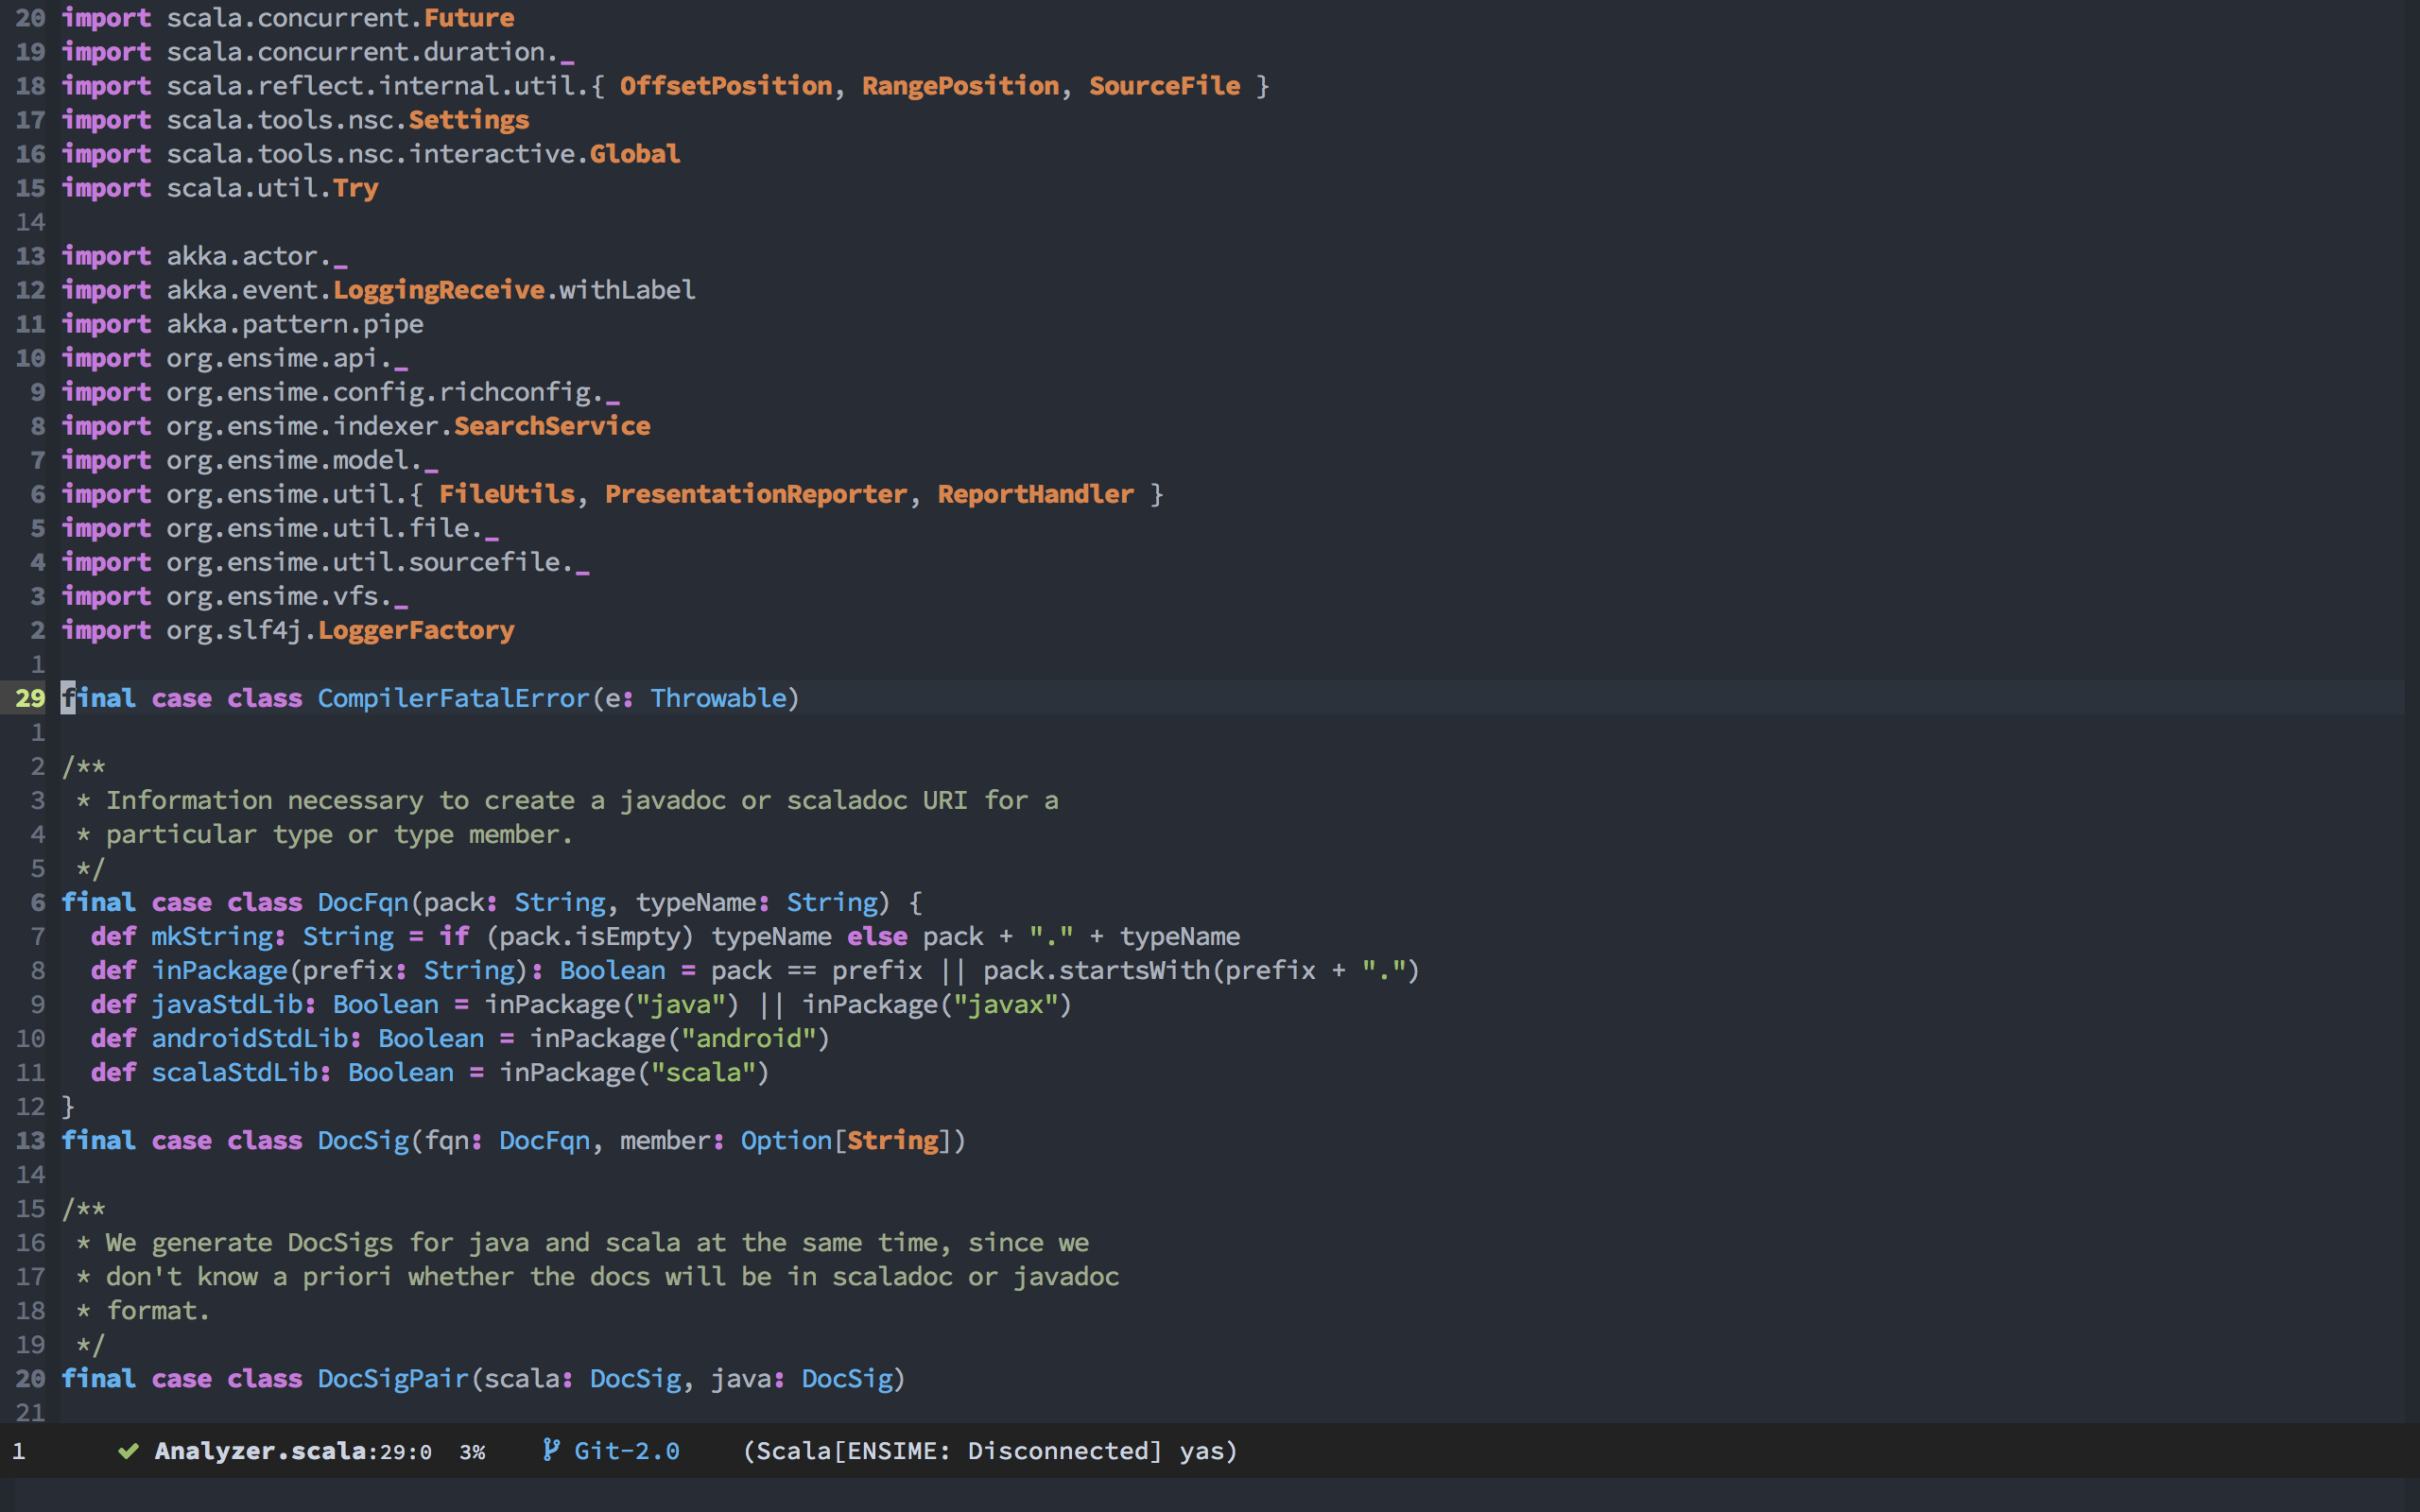Click on CompilerFatalError class name
The height and width of the screenshot is (1512, 2420).
point(453,698)
